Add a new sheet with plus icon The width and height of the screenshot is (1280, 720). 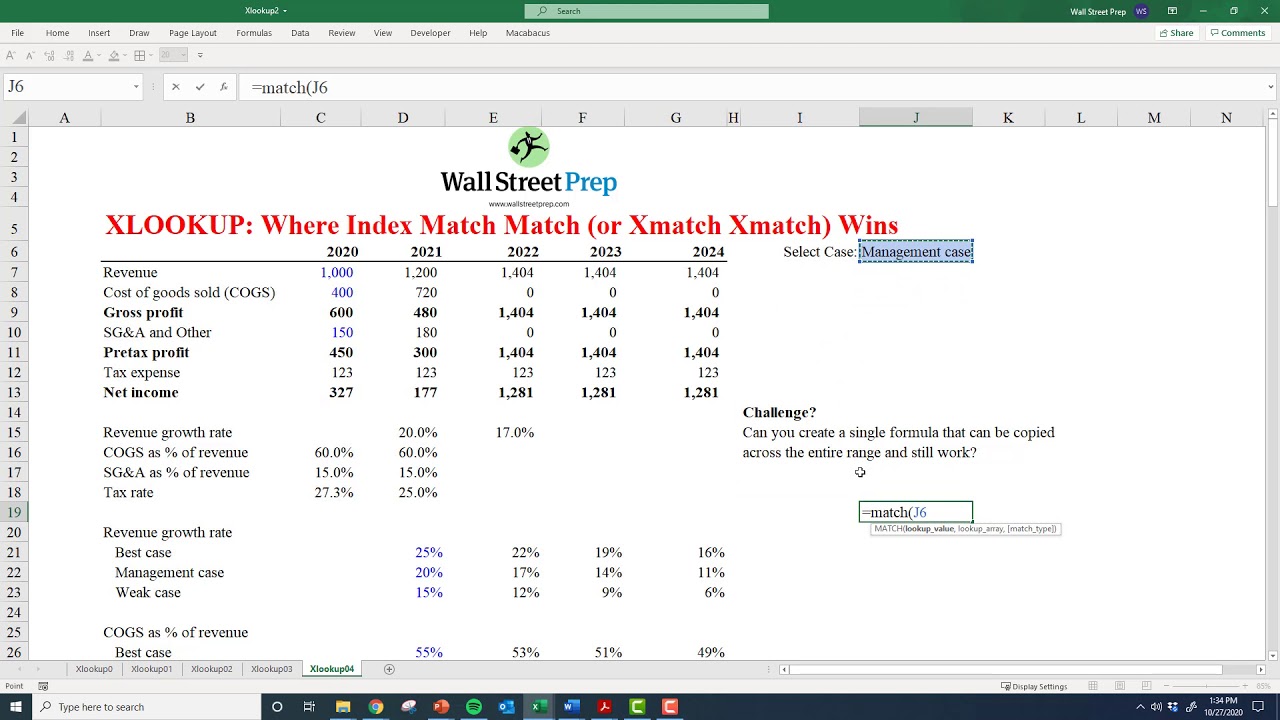click(x=389, y=669)
